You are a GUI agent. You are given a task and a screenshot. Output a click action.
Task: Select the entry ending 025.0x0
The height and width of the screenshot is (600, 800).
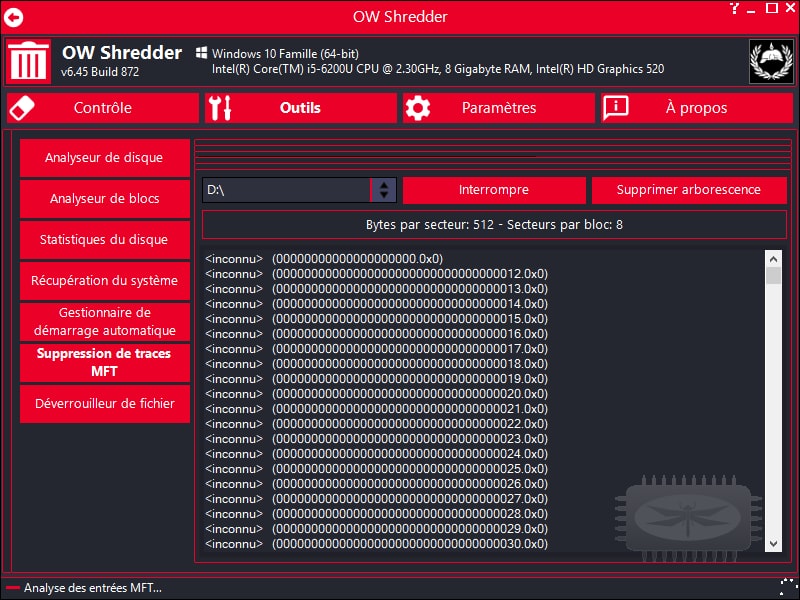point(377,469)
